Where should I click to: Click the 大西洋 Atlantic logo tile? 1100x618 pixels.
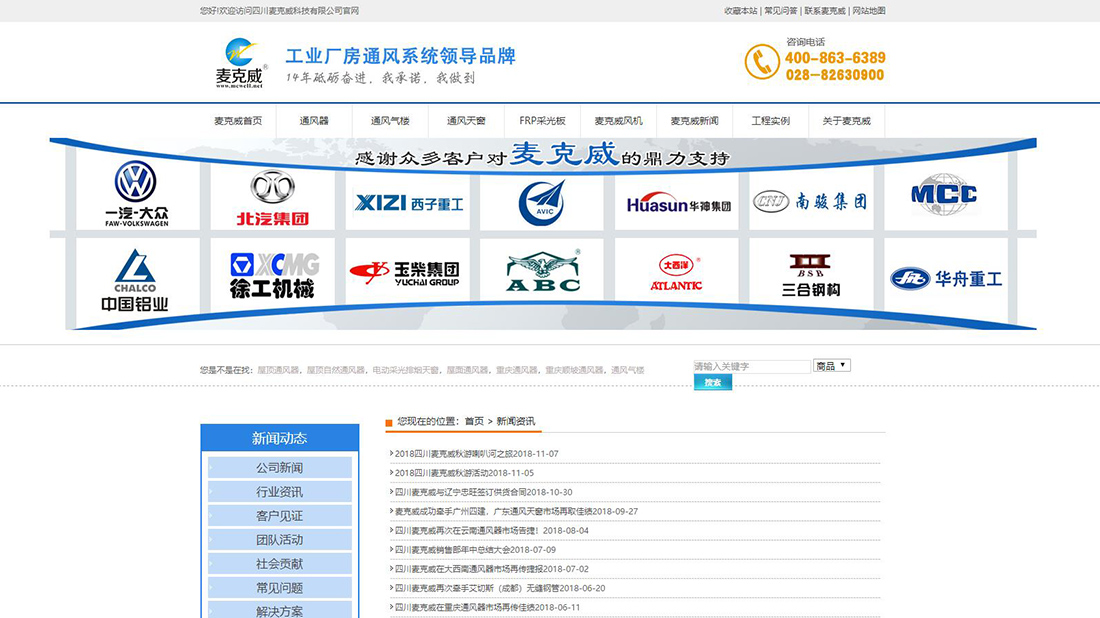click(x=676, y=271)
